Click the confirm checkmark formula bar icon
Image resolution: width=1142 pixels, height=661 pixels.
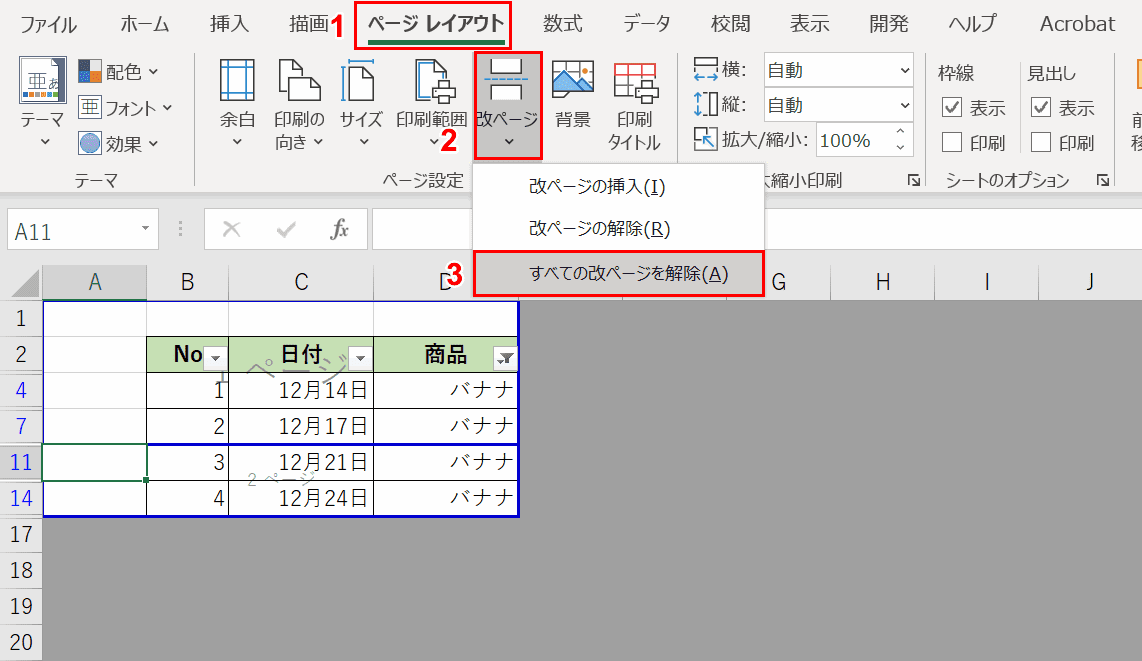pos(286,230)
